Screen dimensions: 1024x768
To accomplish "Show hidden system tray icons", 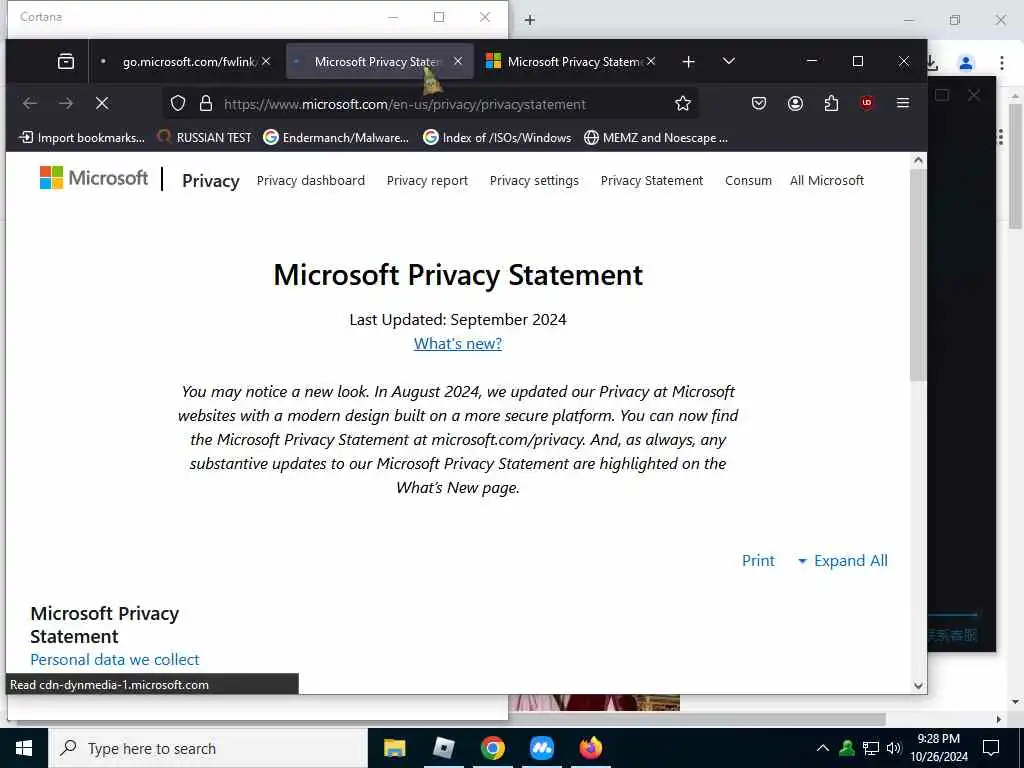I will [x=823, y=748].
